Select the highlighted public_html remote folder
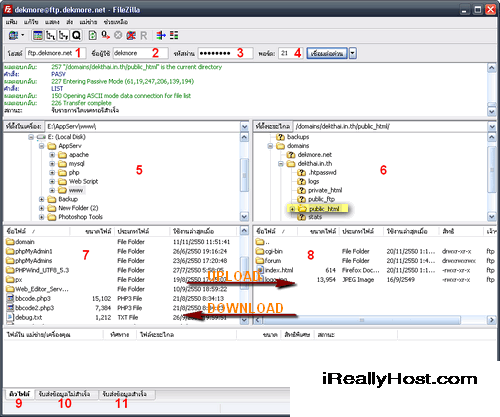The height and width of the screenshot is (417, 500). point(324,209)
